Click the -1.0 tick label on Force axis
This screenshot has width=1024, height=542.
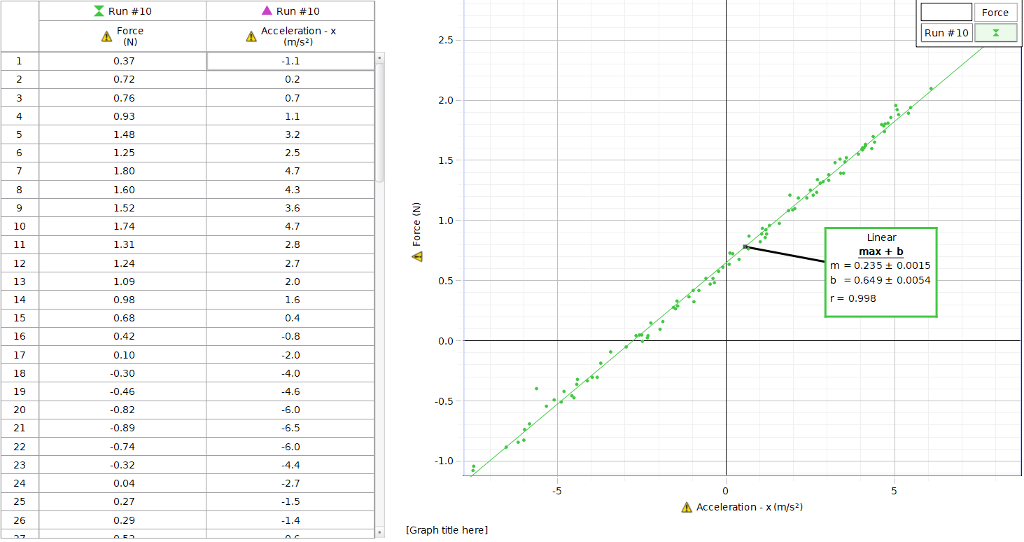[x=444, y=461]
